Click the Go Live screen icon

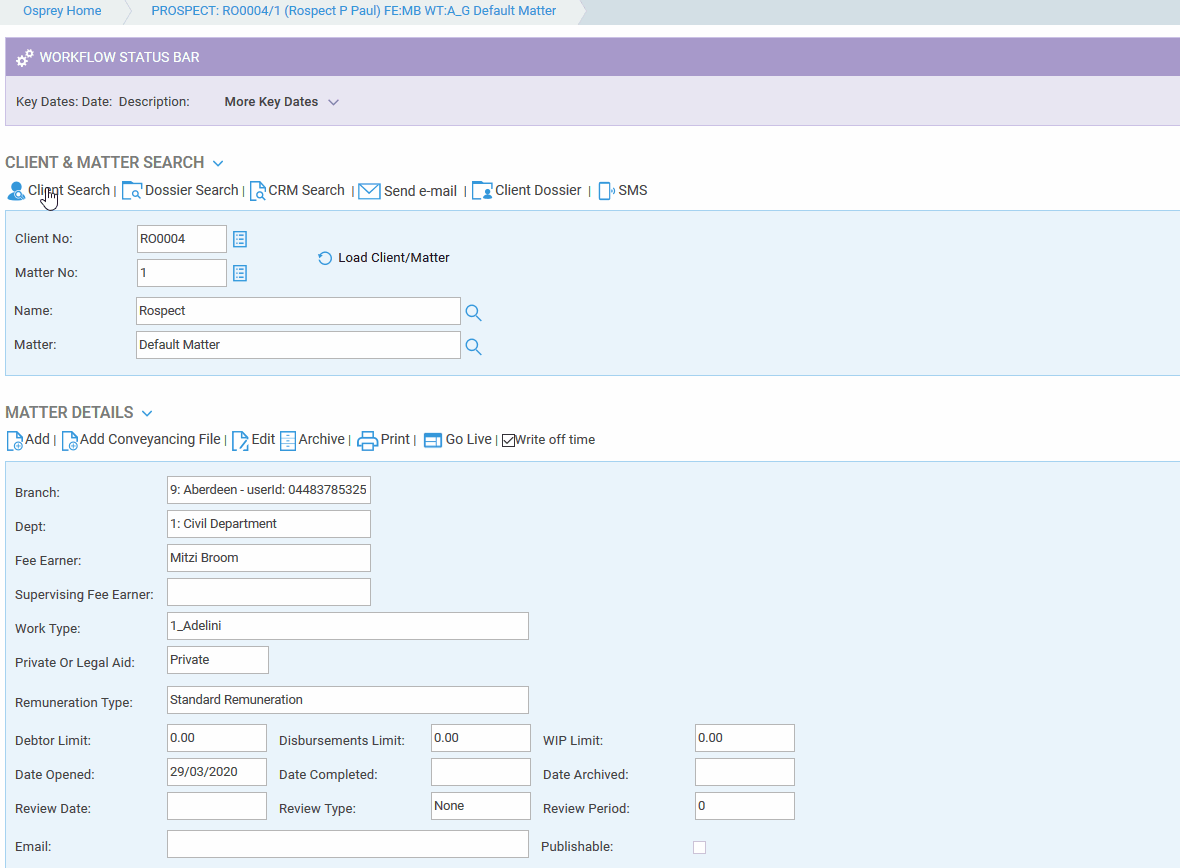coord(433,440)
